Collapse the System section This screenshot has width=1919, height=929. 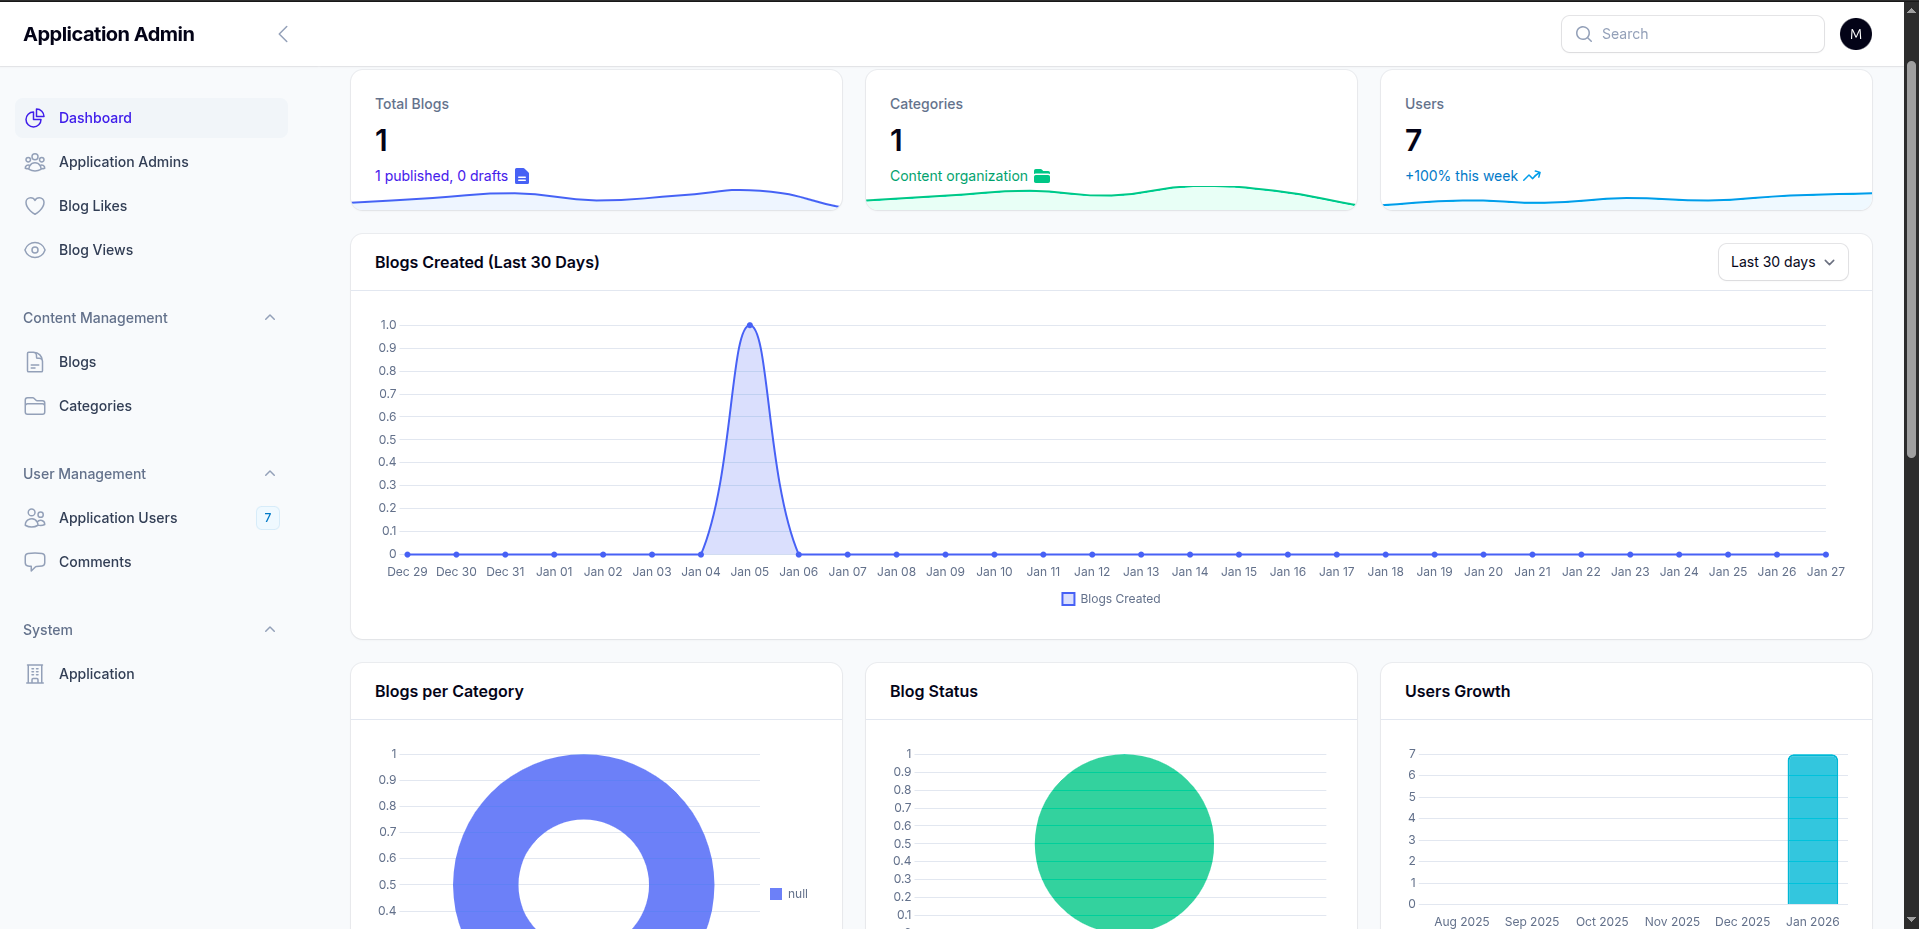pos(269,629)
